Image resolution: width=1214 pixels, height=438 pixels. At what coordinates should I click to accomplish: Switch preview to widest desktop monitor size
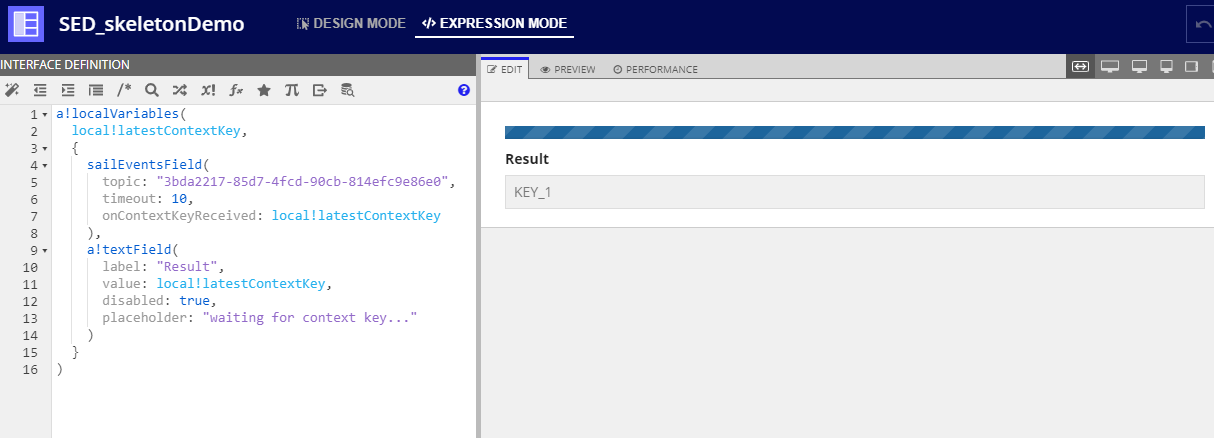click(x=1109, y=67)
